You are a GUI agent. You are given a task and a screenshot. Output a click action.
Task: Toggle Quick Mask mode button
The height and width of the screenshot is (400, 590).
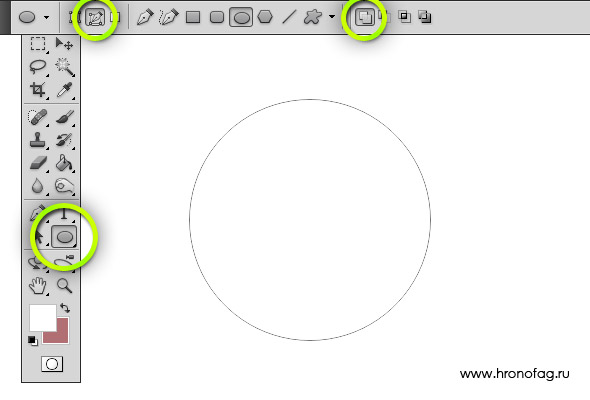click(52, 364)
